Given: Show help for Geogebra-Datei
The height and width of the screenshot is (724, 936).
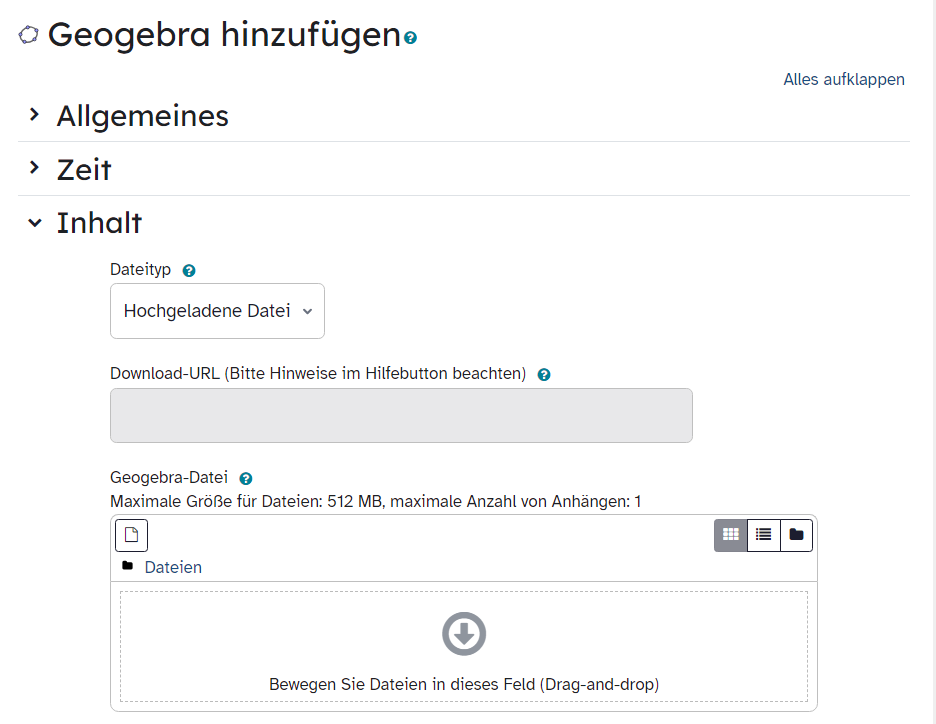Looking at the screenshot, I should point(246,479).
